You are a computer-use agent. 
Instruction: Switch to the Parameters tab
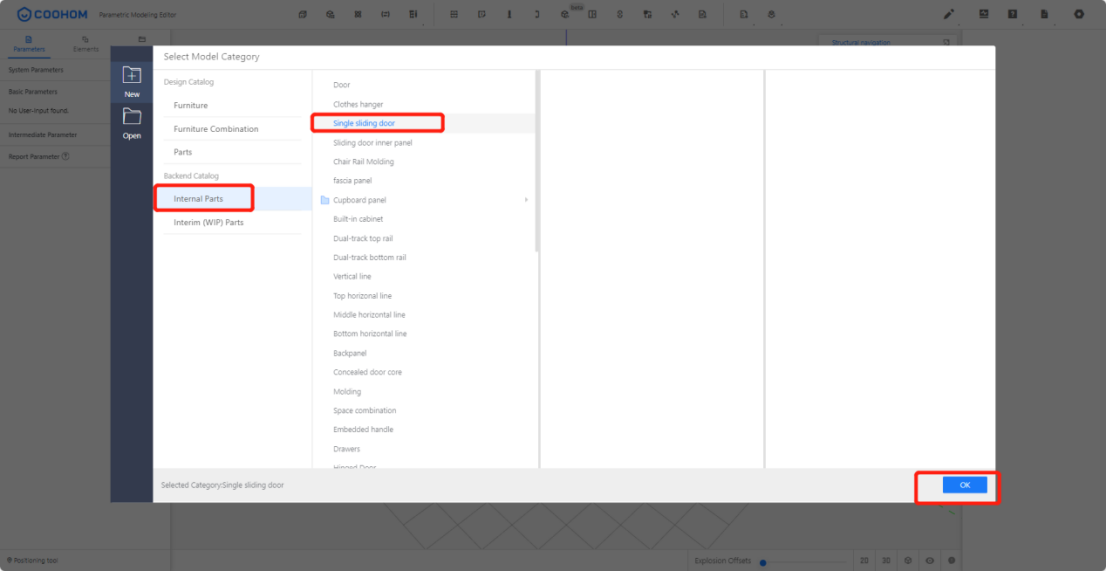click(29, 44)
